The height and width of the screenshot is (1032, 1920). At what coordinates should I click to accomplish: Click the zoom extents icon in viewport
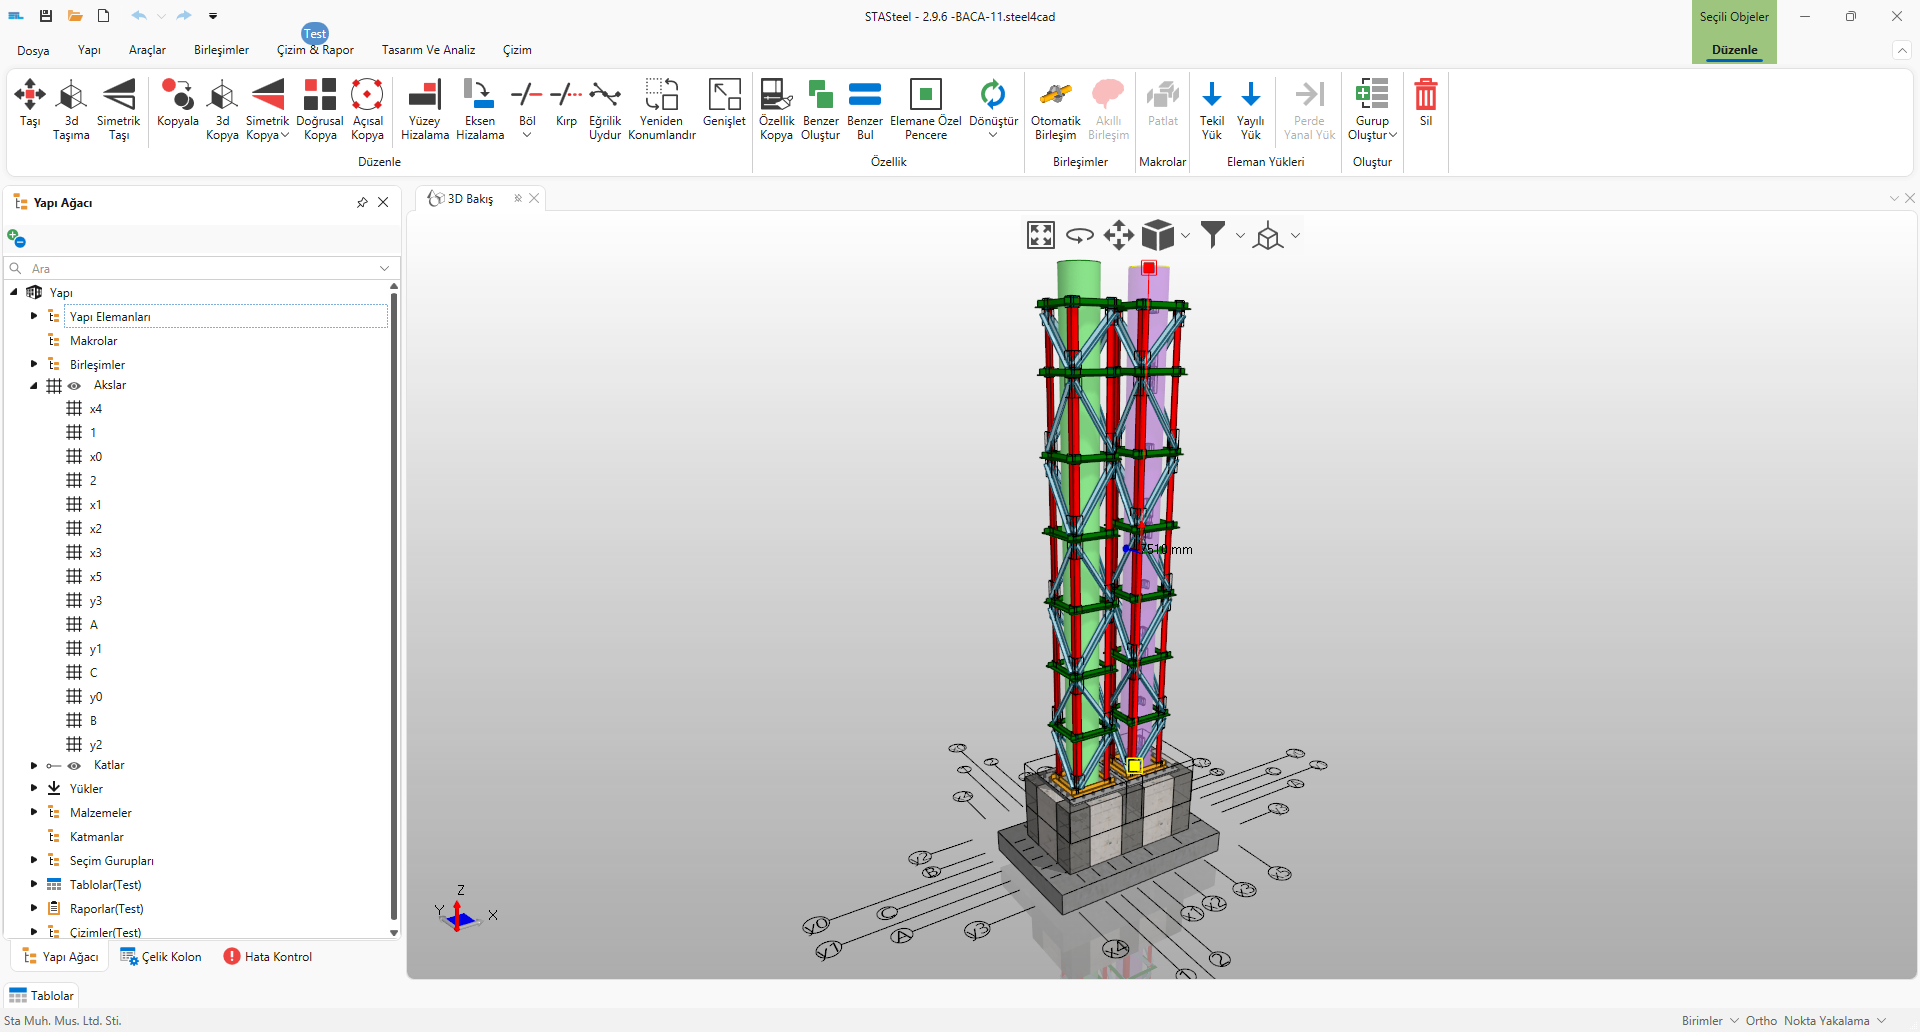click(x=1041, y=235)
